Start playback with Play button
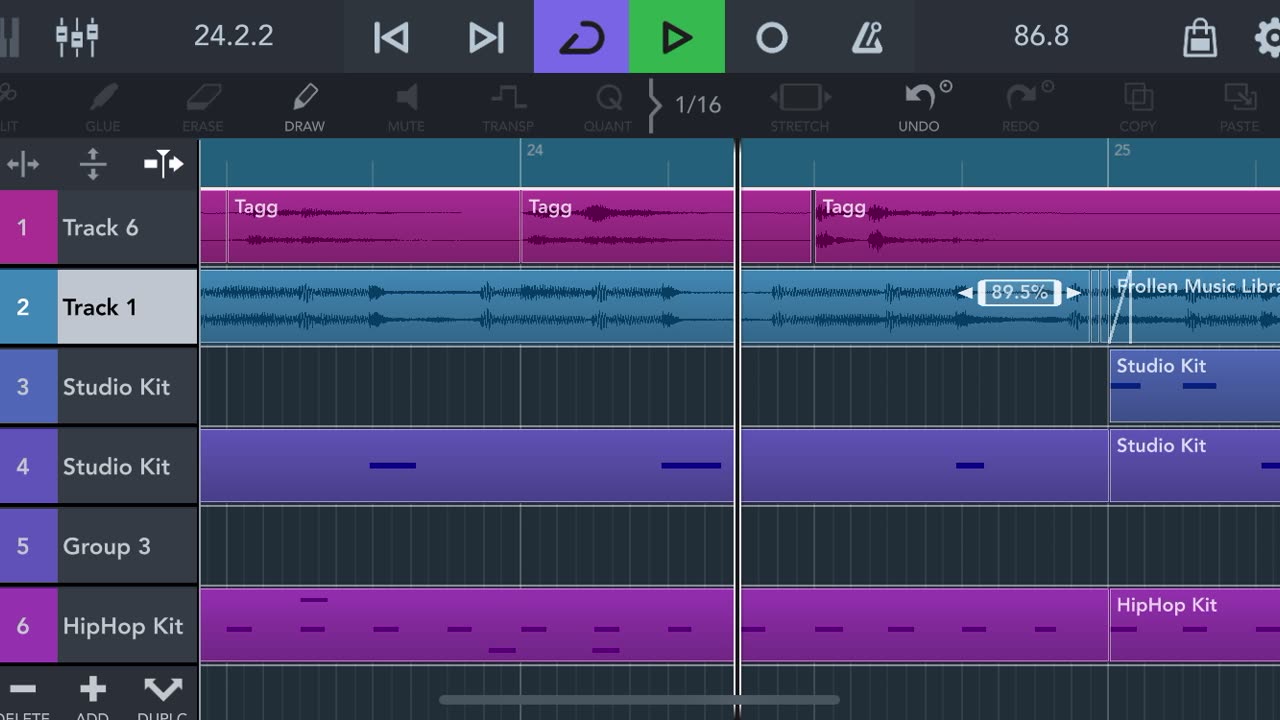 point(677,37)
